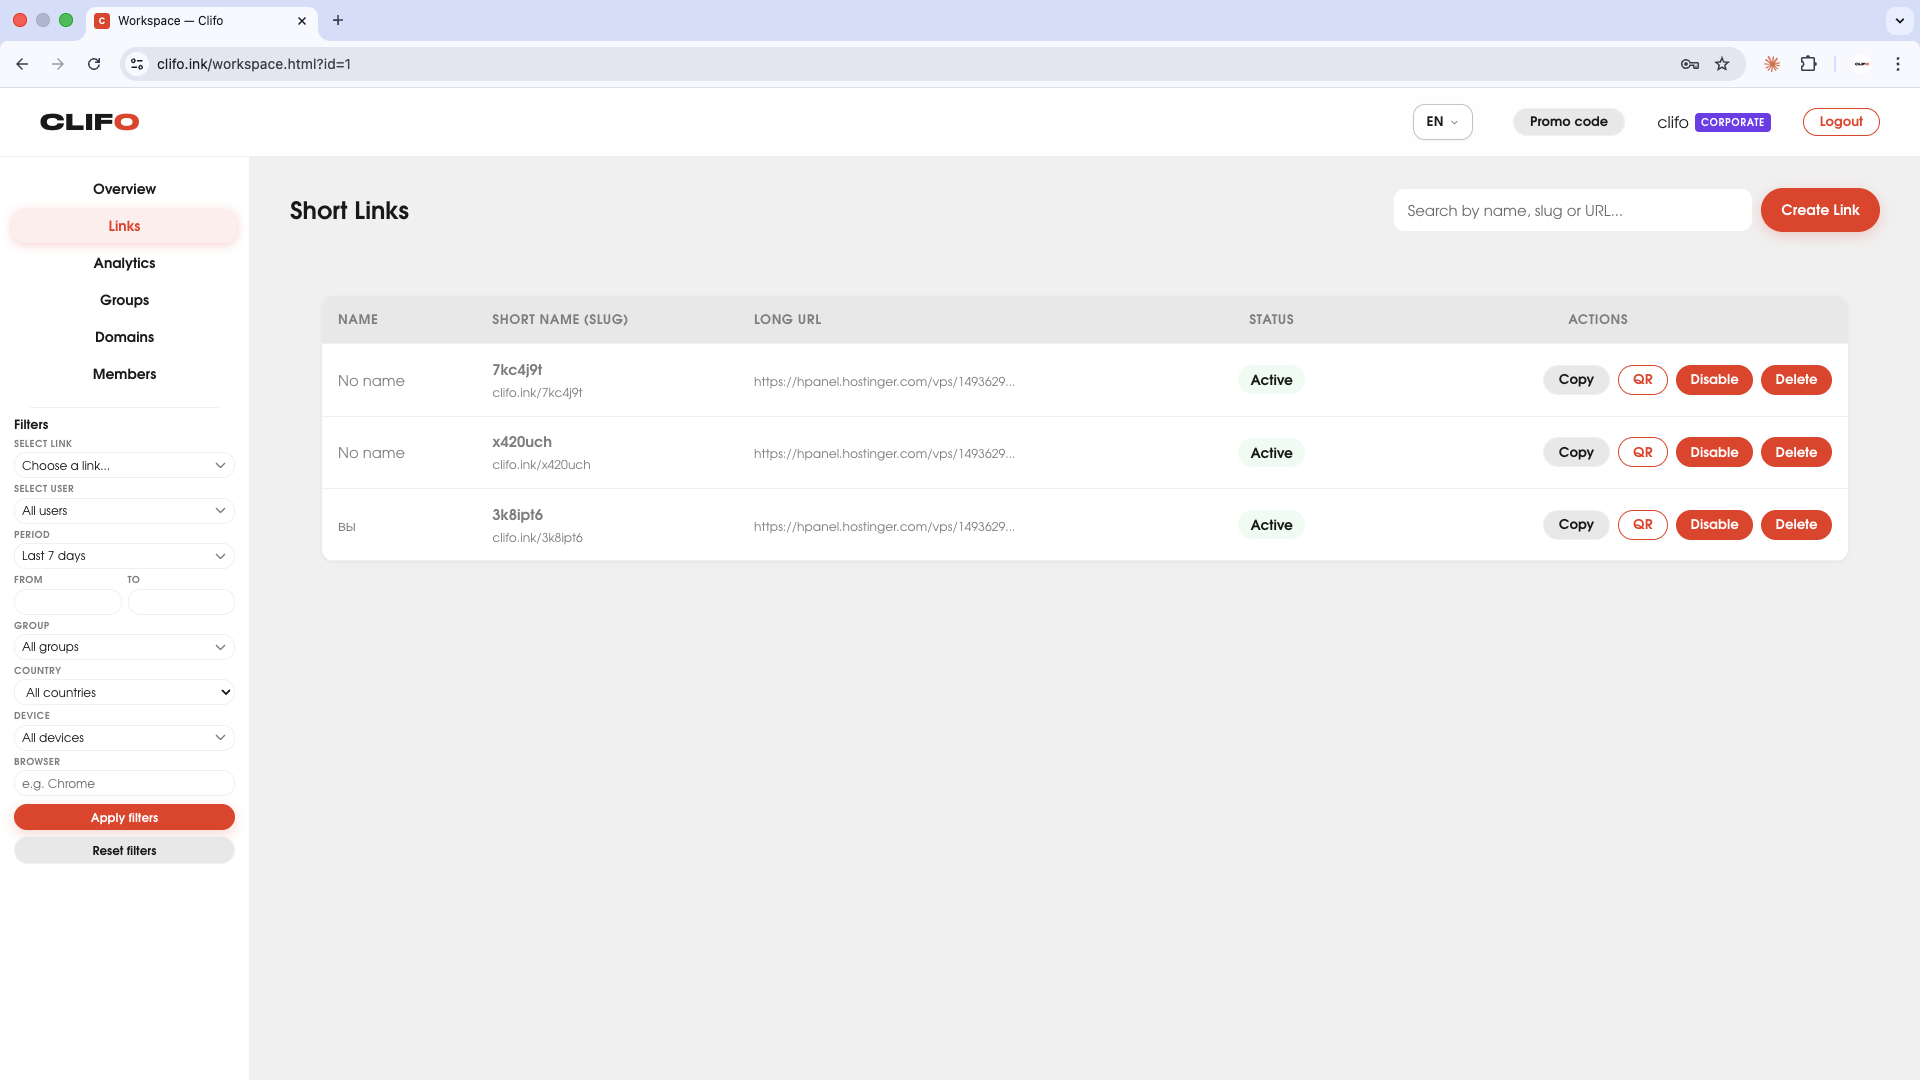Click the password key icon in the address bar
Image resolution: width=1920 pixels, height=1080 pixels.
1689,64
